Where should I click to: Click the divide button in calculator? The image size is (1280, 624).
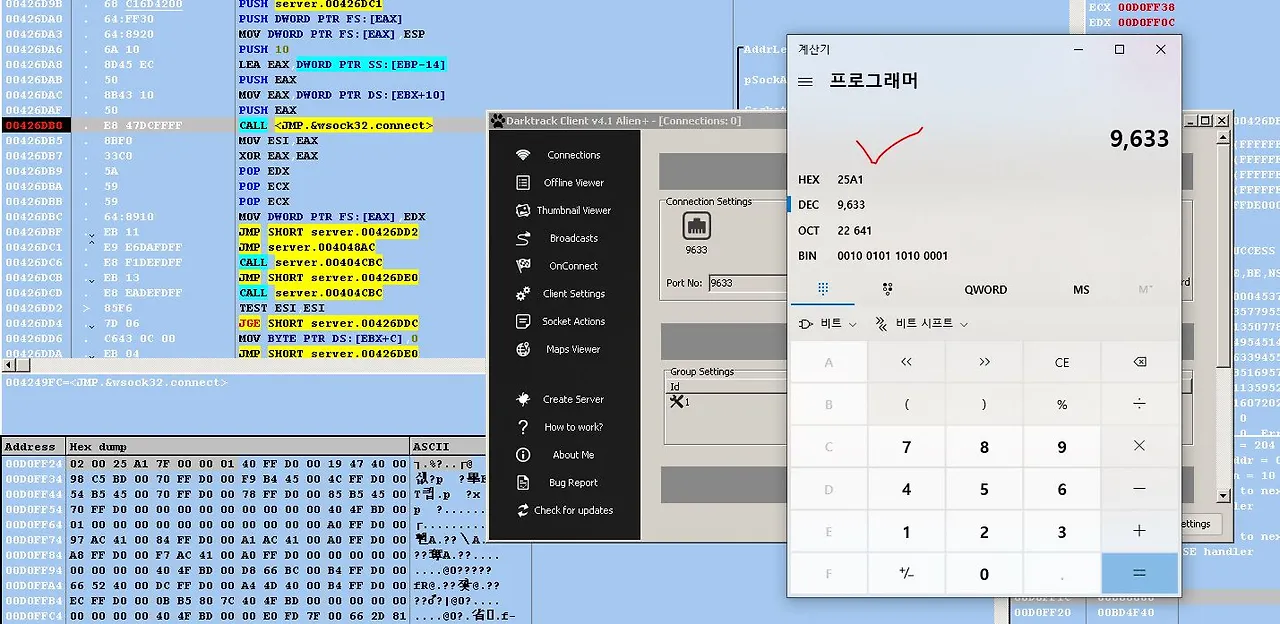point(1140,405)
